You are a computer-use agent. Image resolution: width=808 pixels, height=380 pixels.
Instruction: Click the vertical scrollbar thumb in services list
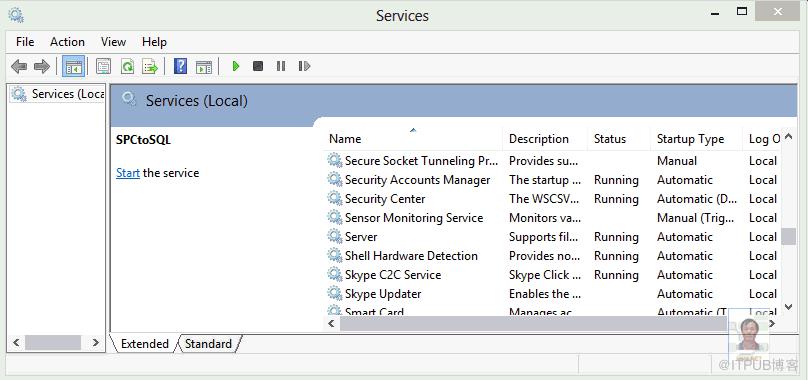coord(788,237)
